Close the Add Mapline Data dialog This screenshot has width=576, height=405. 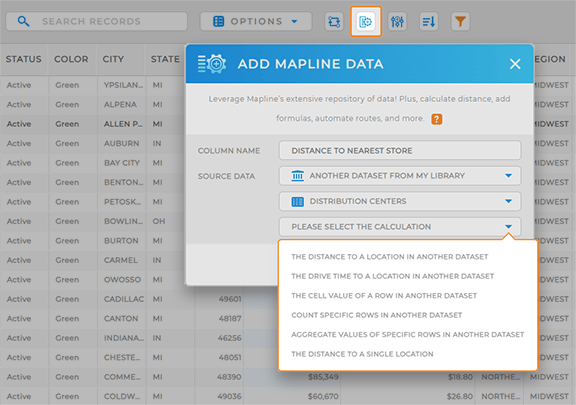point(515,64)
